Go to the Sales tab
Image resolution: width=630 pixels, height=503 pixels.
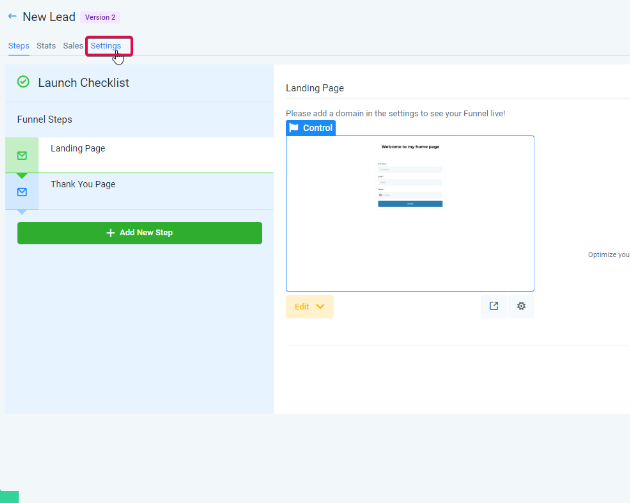pos(73,46)
